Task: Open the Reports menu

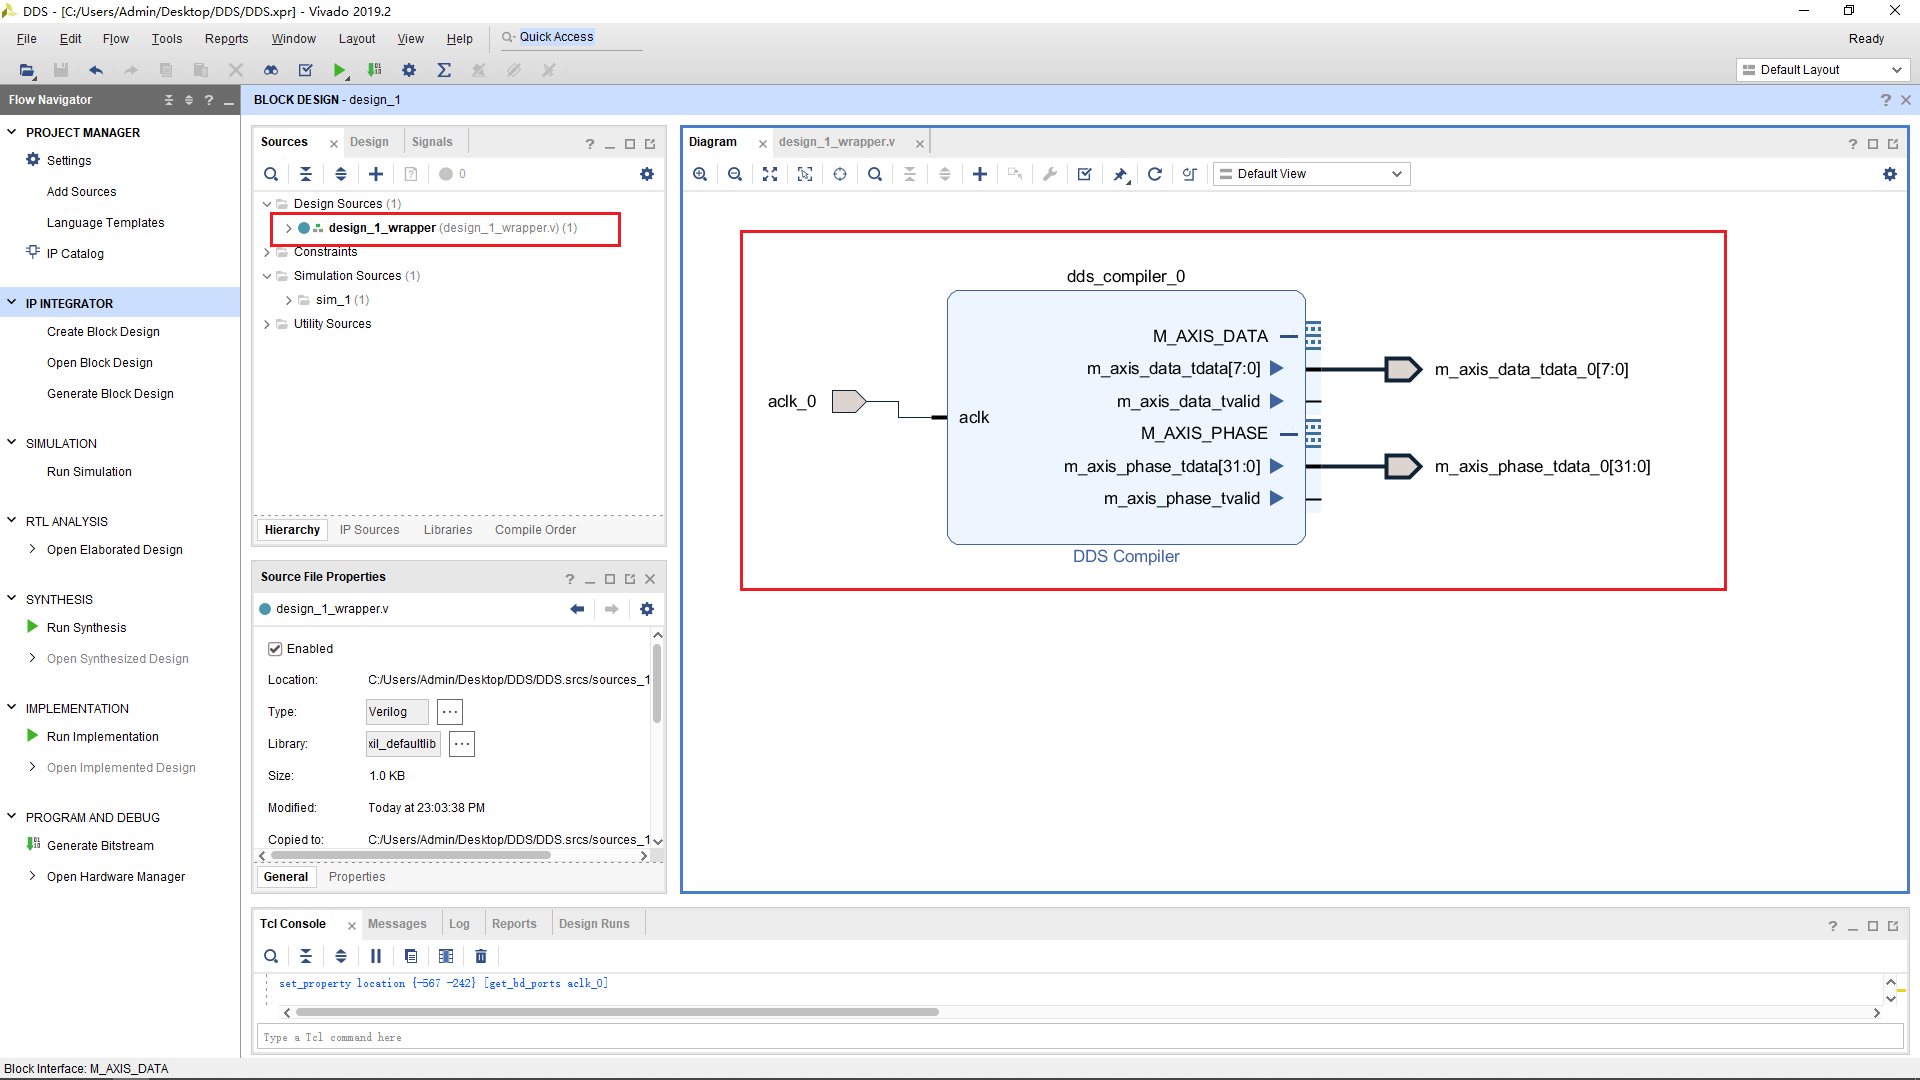Action: tap(226, 39)
